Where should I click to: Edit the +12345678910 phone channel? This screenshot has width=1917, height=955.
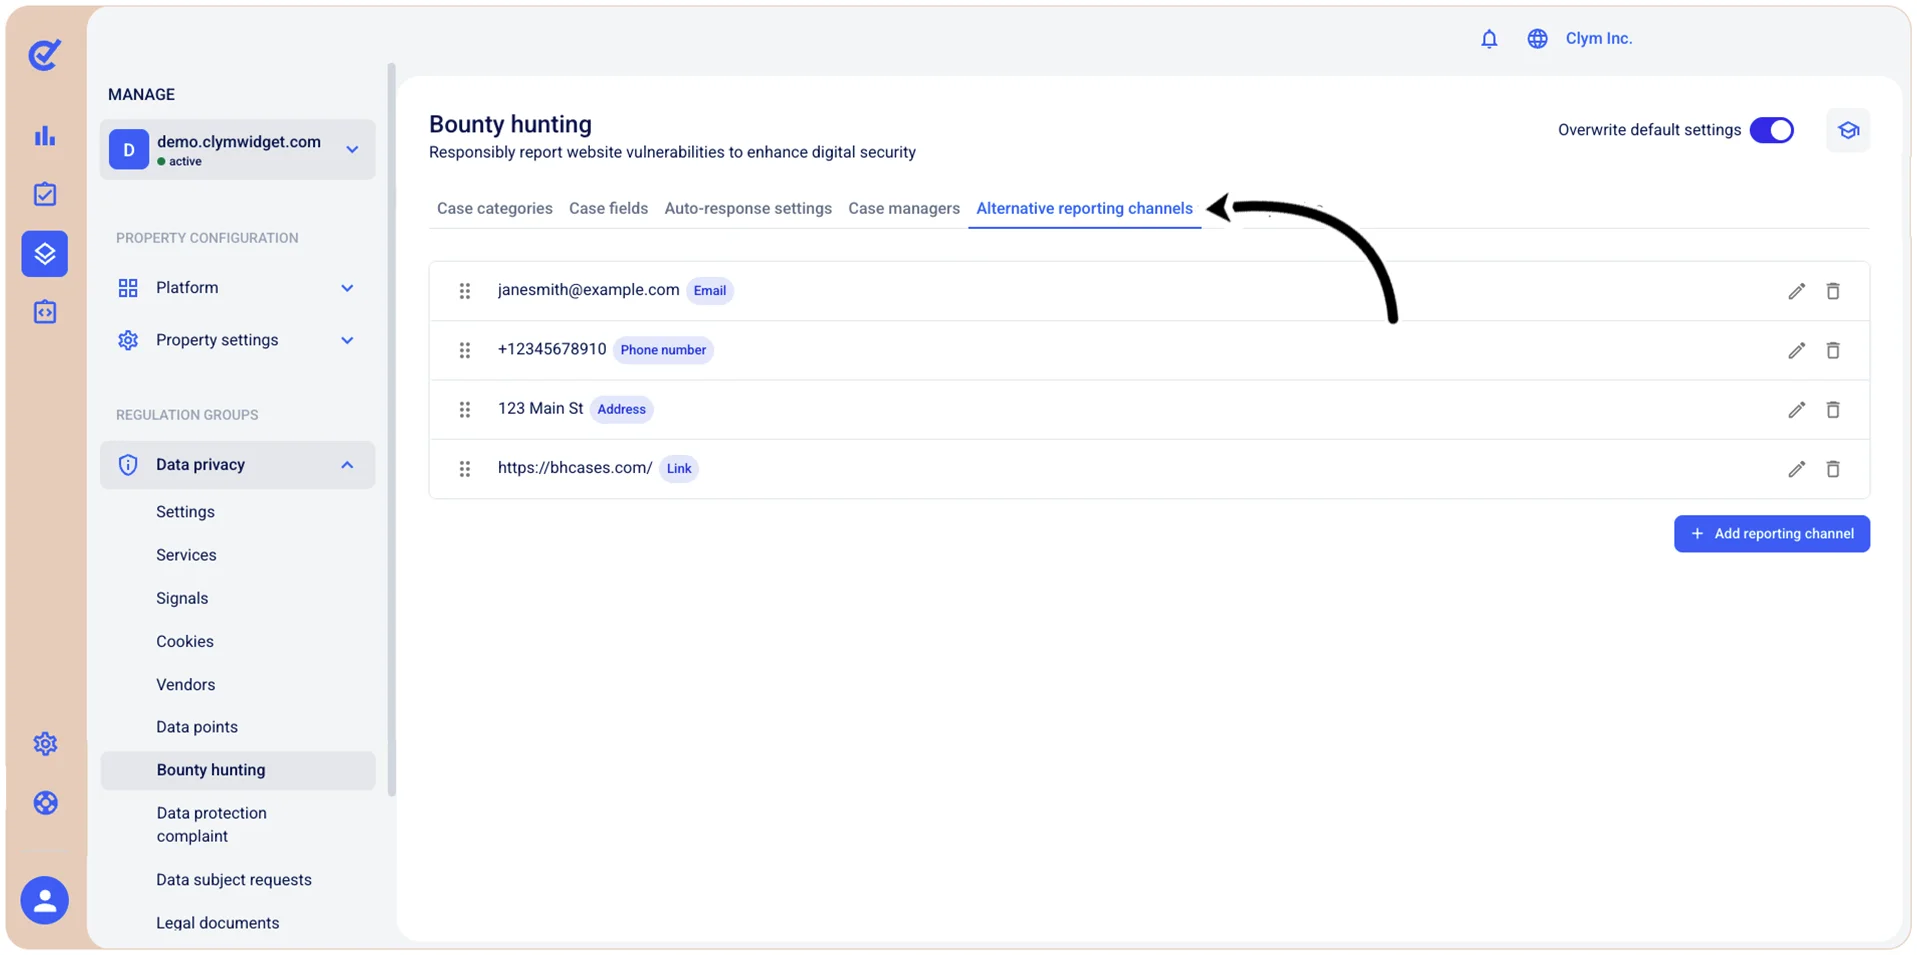(x=1797, y=350)
